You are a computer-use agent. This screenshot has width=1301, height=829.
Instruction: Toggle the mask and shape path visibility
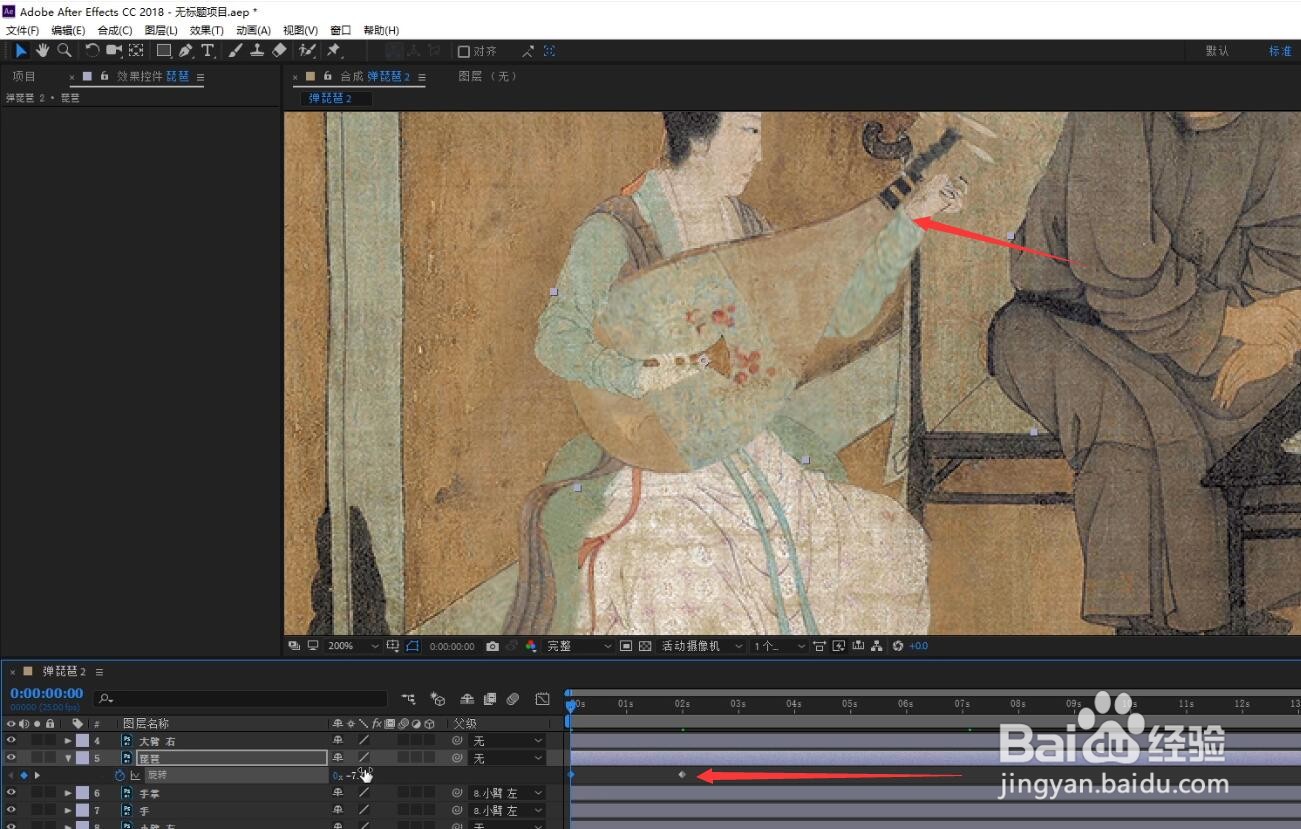click(413, 646)
